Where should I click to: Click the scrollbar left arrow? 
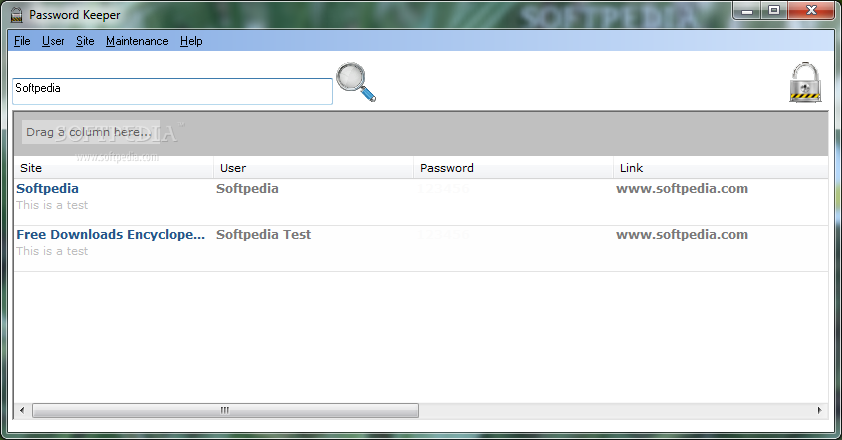click(x=22, y=410)
